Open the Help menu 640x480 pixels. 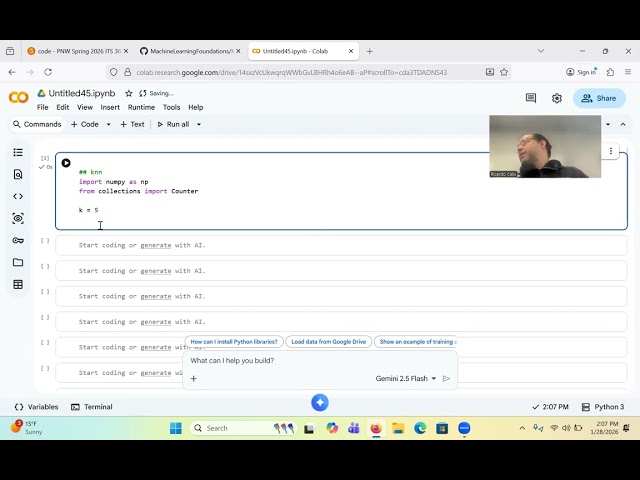[196, 107]
